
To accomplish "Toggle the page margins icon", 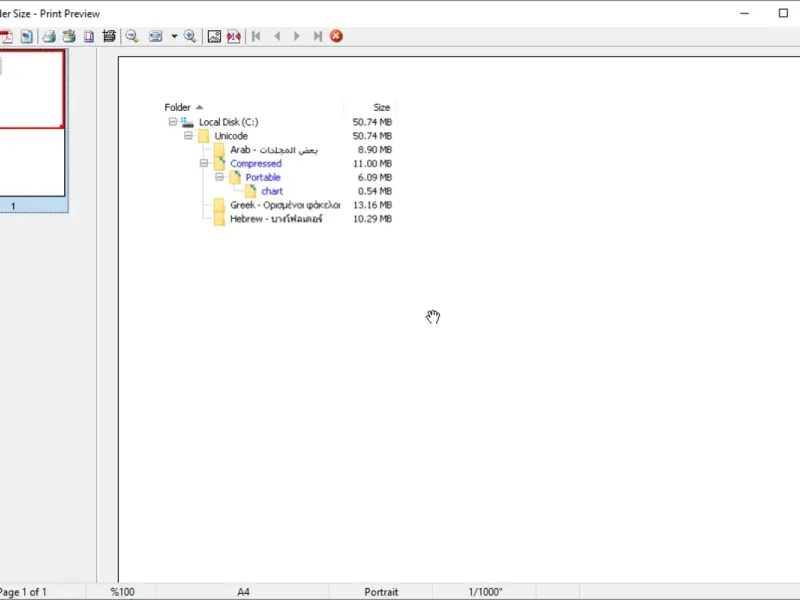I will coord(234,36).
